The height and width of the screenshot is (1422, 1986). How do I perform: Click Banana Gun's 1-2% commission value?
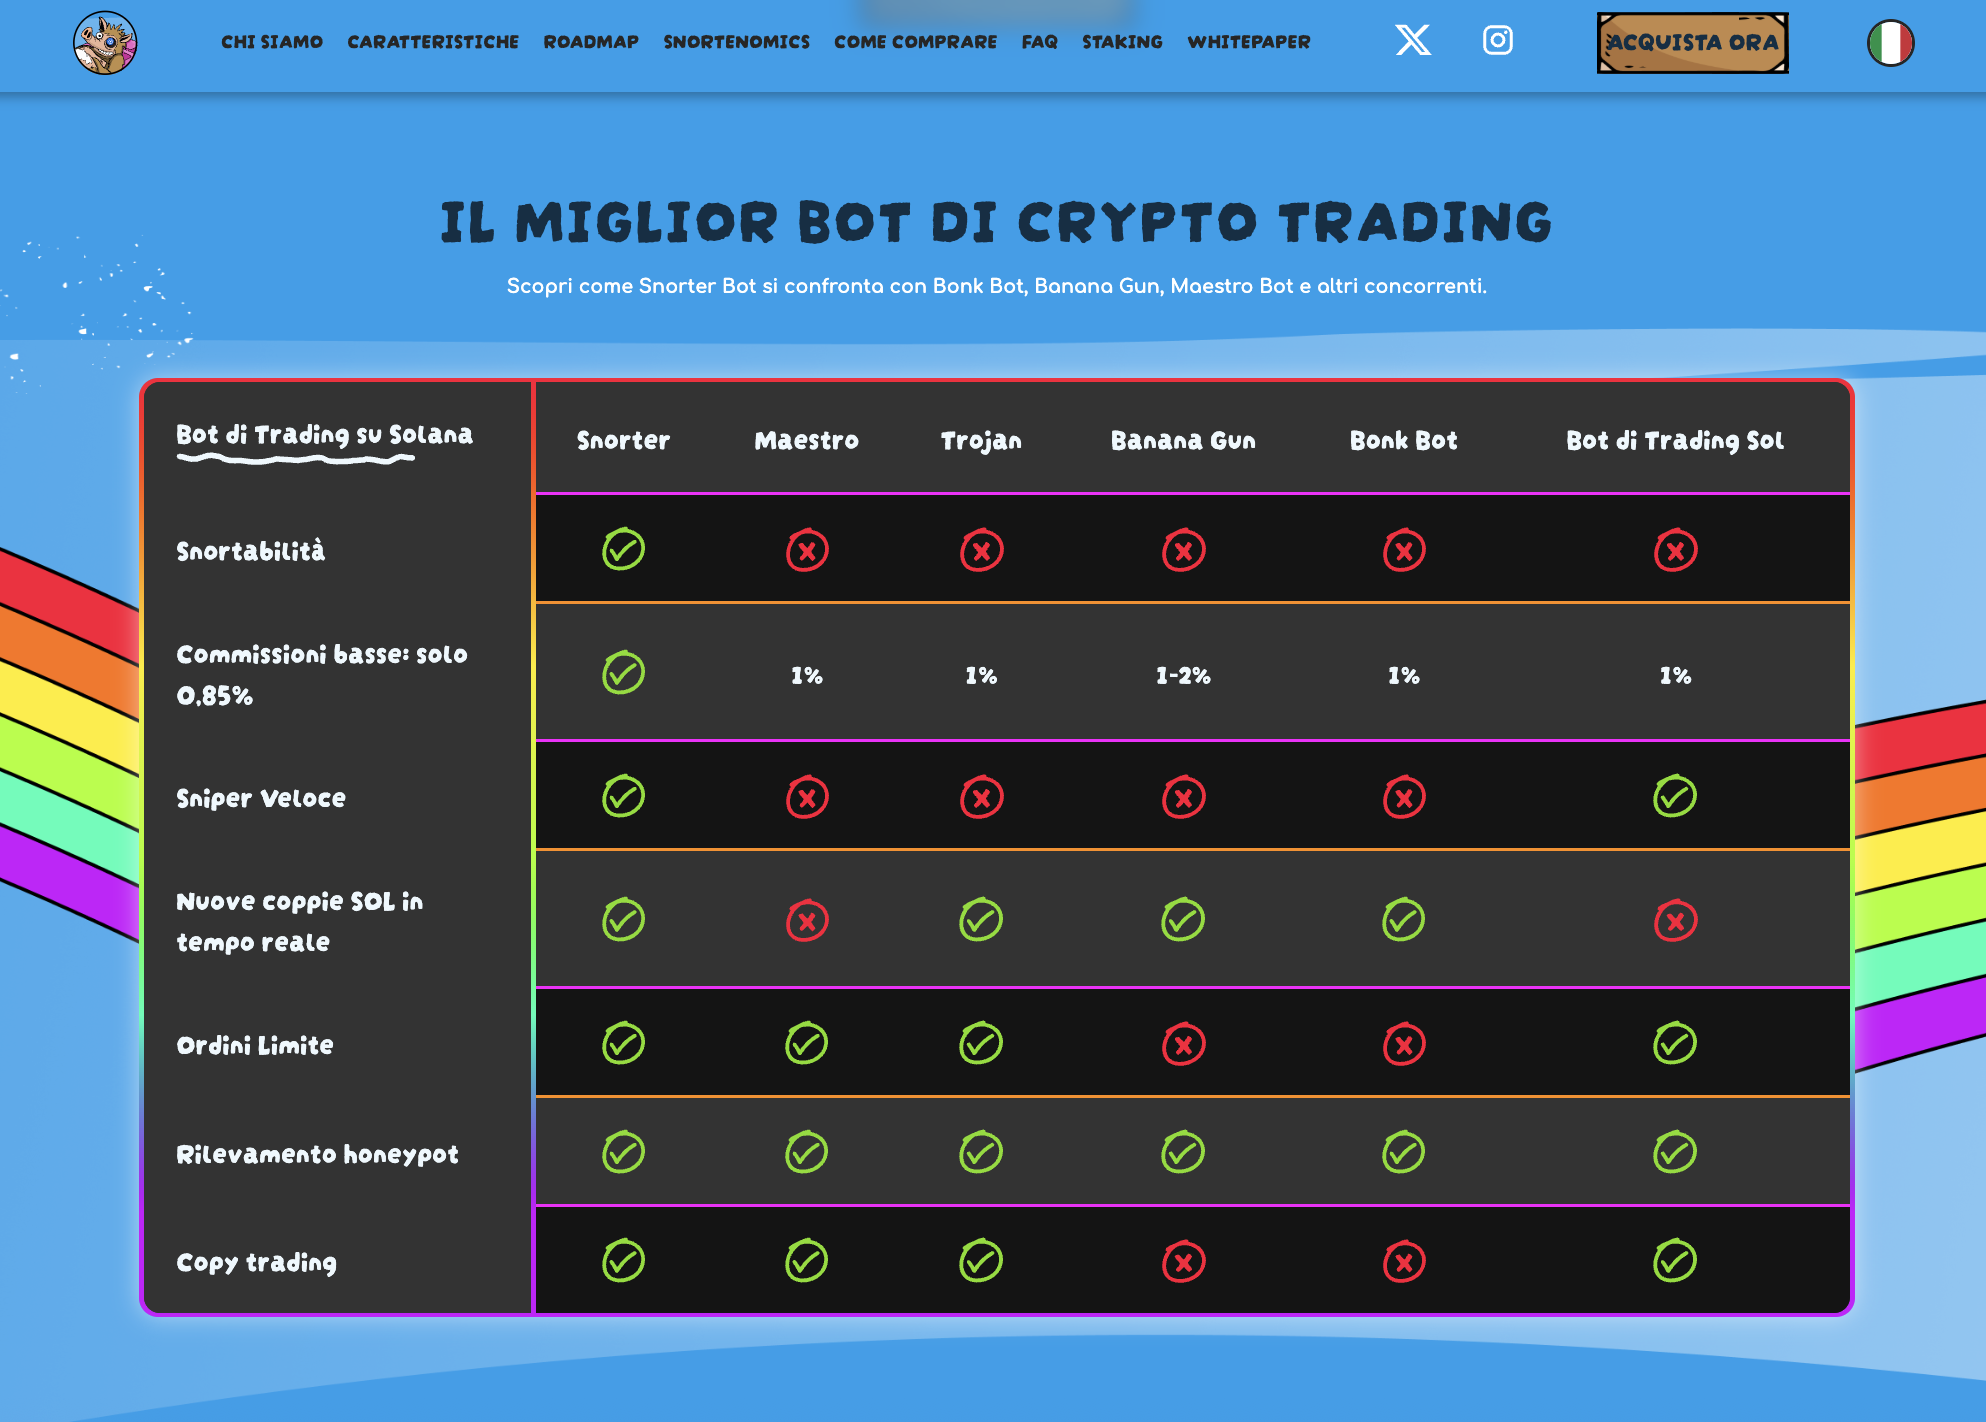point(1183,676)
